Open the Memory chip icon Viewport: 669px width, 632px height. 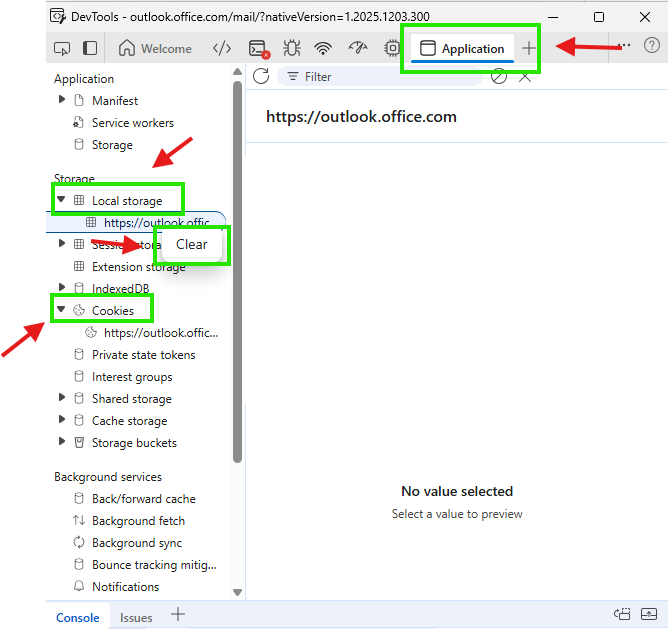point(392,48)
